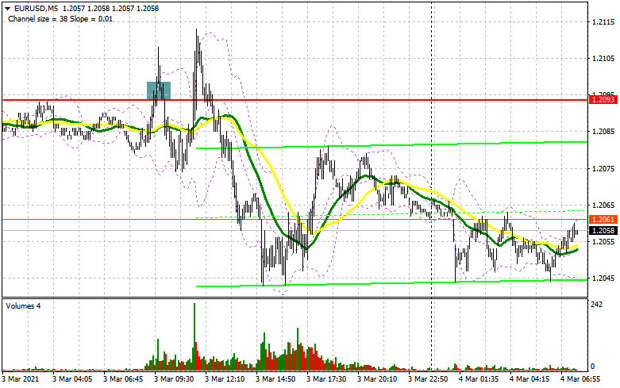Select the red horizontal line at 1.2093
Screen dimensions: 620x388
pos(295,100)
